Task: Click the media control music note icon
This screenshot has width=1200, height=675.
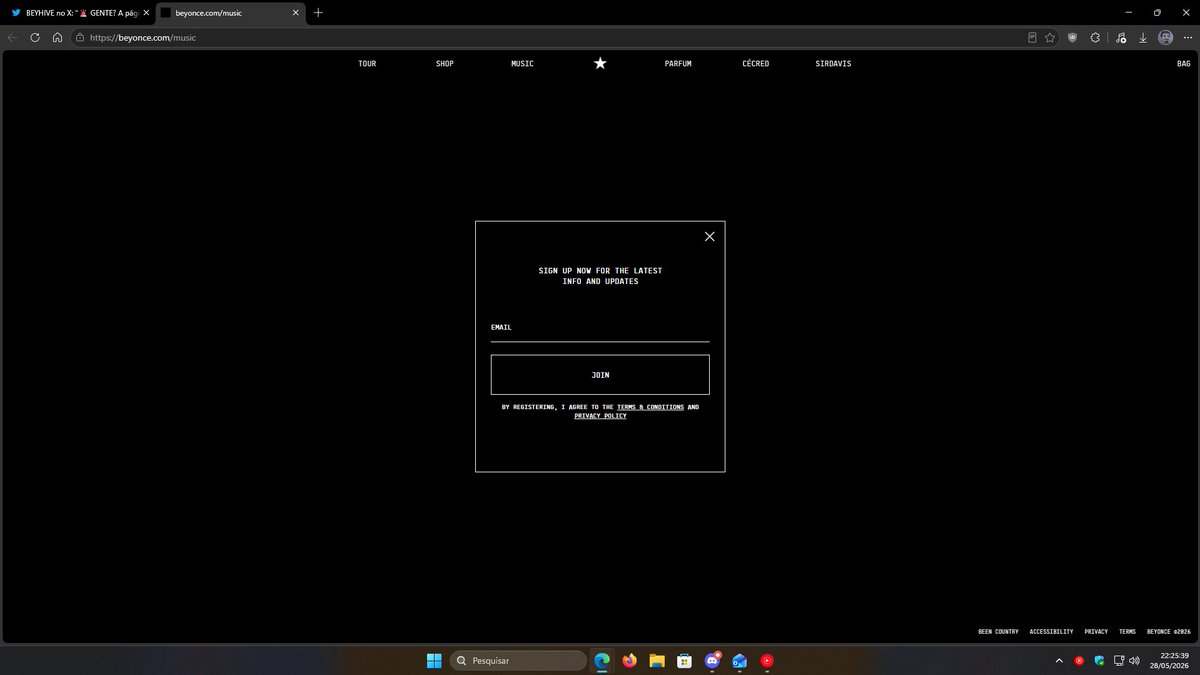Action: pos(1121,38)
